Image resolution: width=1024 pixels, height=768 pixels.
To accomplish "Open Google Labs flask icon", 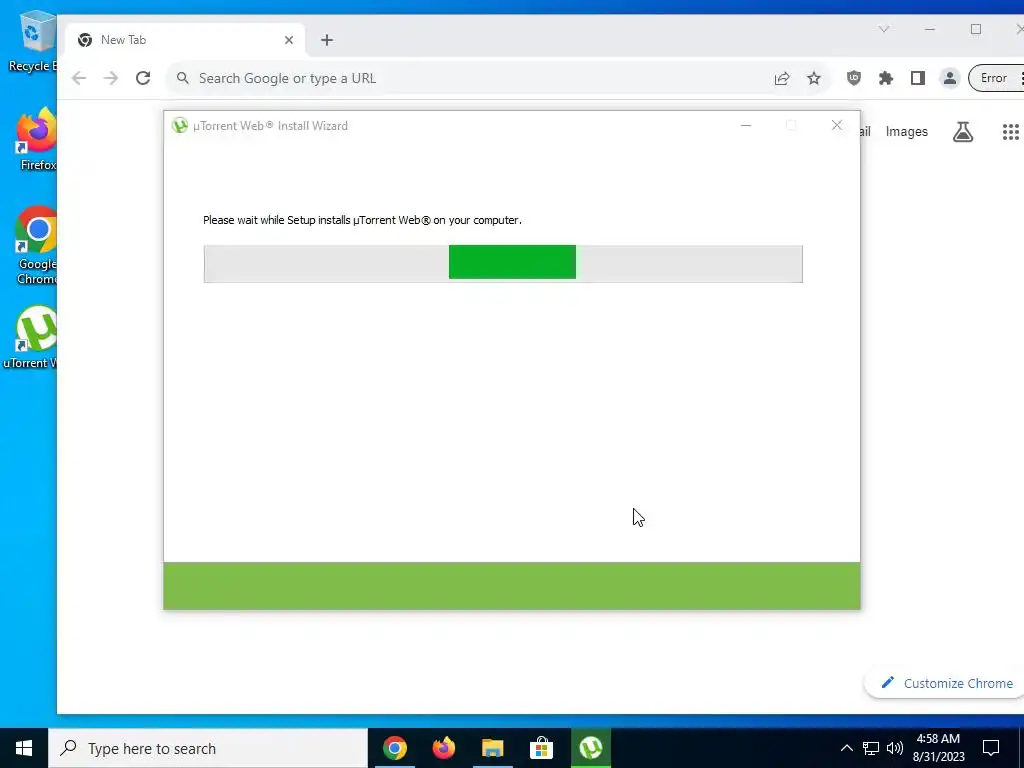I will (963, 132).
